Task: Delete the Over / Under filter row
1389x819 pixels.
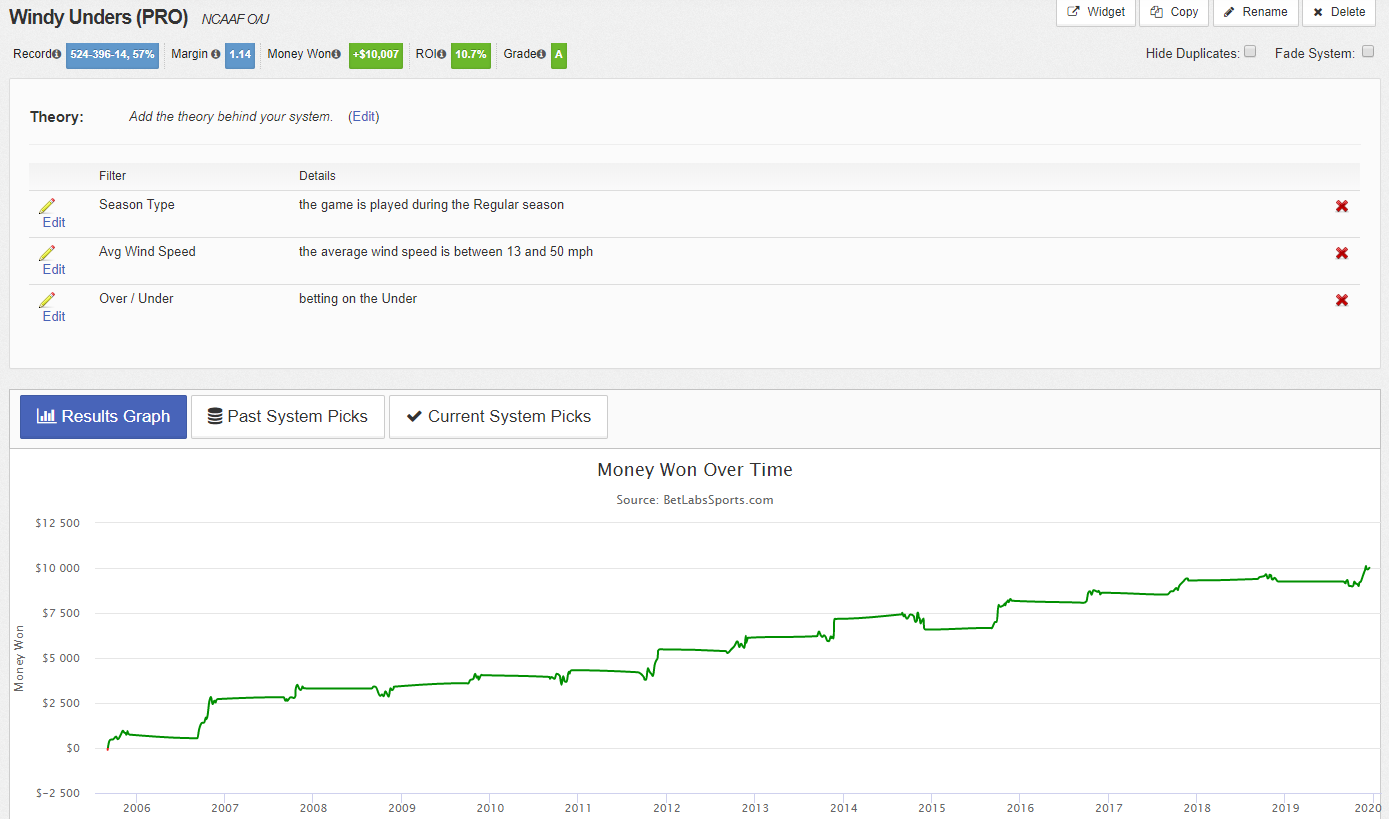Action: [1342, 300]
